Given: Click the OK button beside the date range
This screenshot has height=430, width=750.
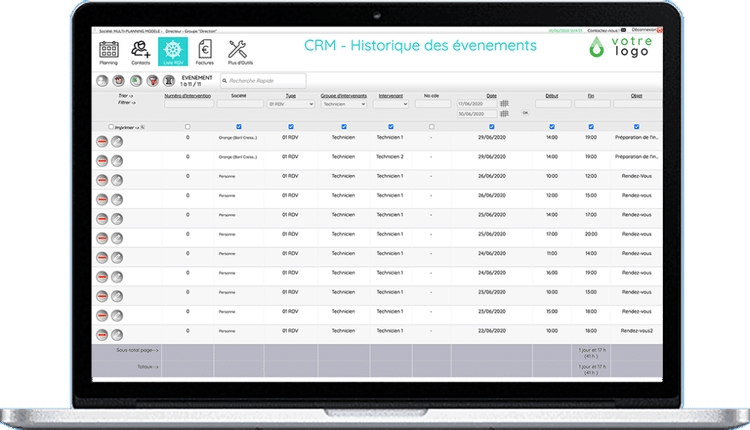Looking at the screenshot, I should 525,113.
